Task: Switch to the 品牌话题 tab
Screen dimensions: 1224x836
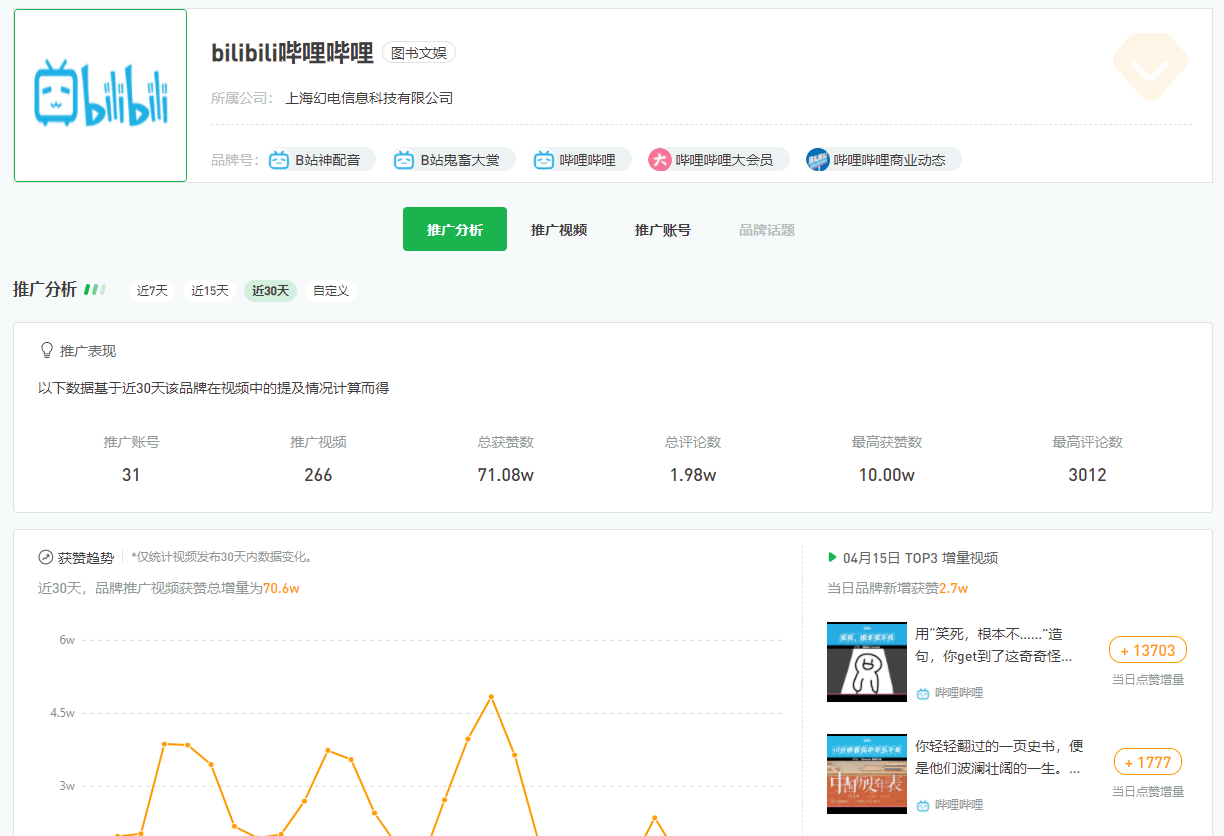Action: pyautogui.click(x=767, y=229)
